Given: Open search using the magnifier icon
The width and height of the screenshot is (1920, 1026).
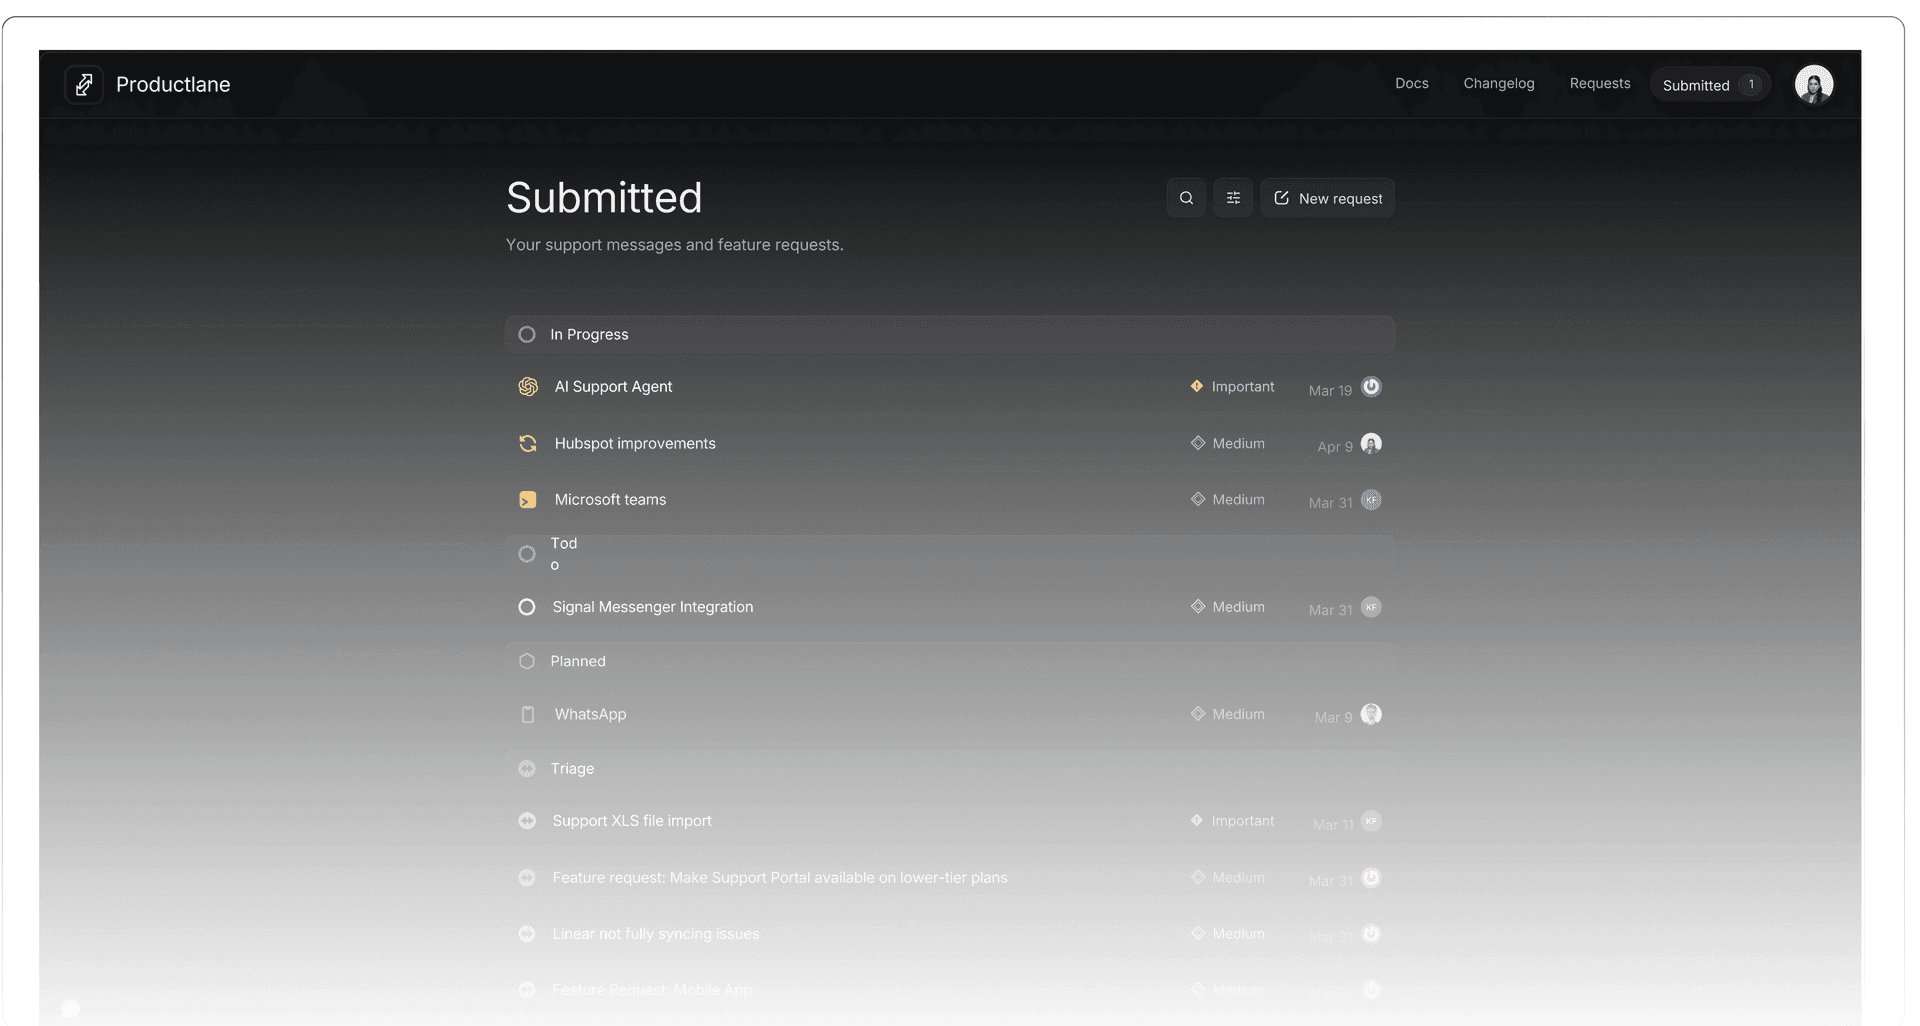Looking at the screenshot, I should (1186, 197).
